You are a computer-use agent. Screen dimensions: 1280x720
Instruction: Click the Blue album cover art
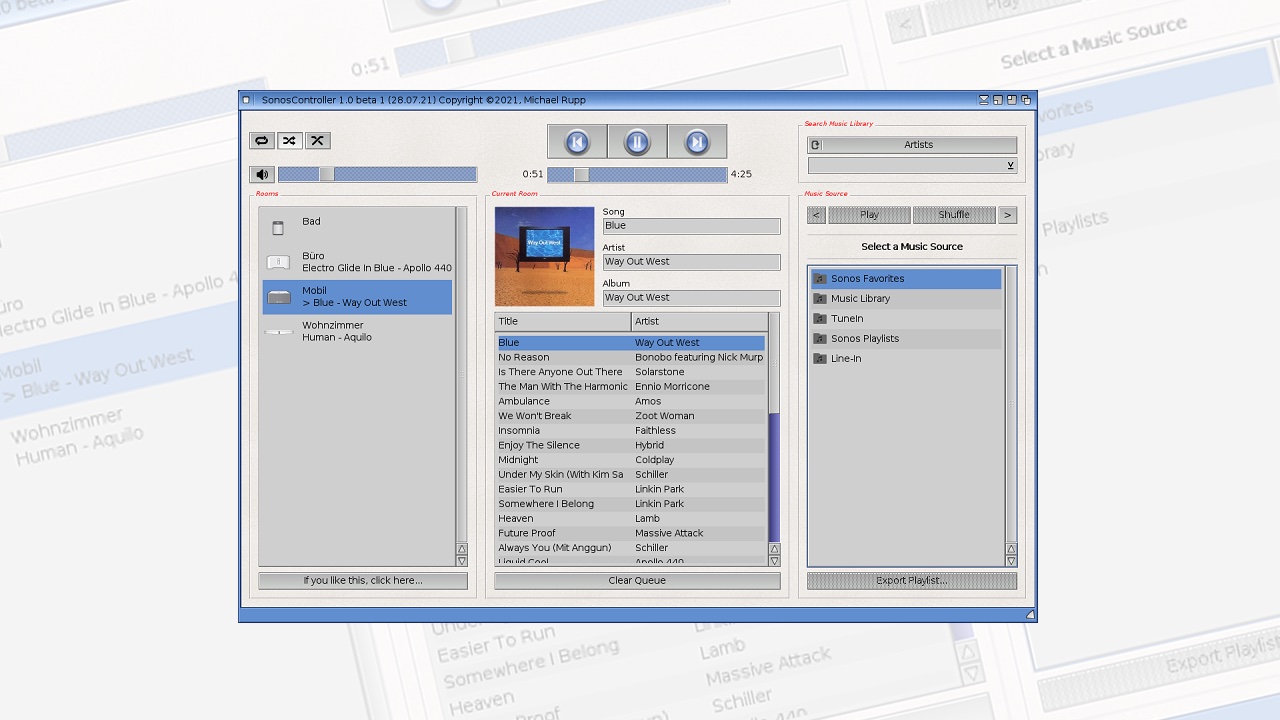point(544,256)
